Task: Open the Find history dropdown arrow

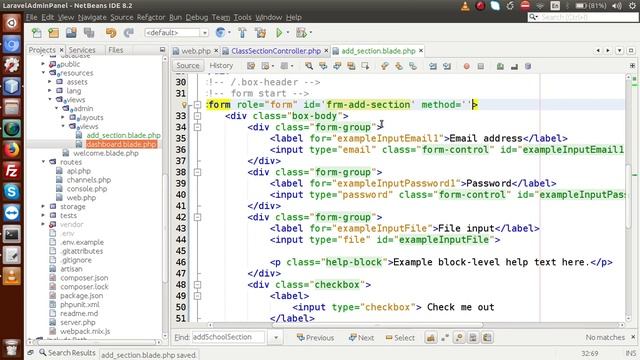Action: pos(276,338)
